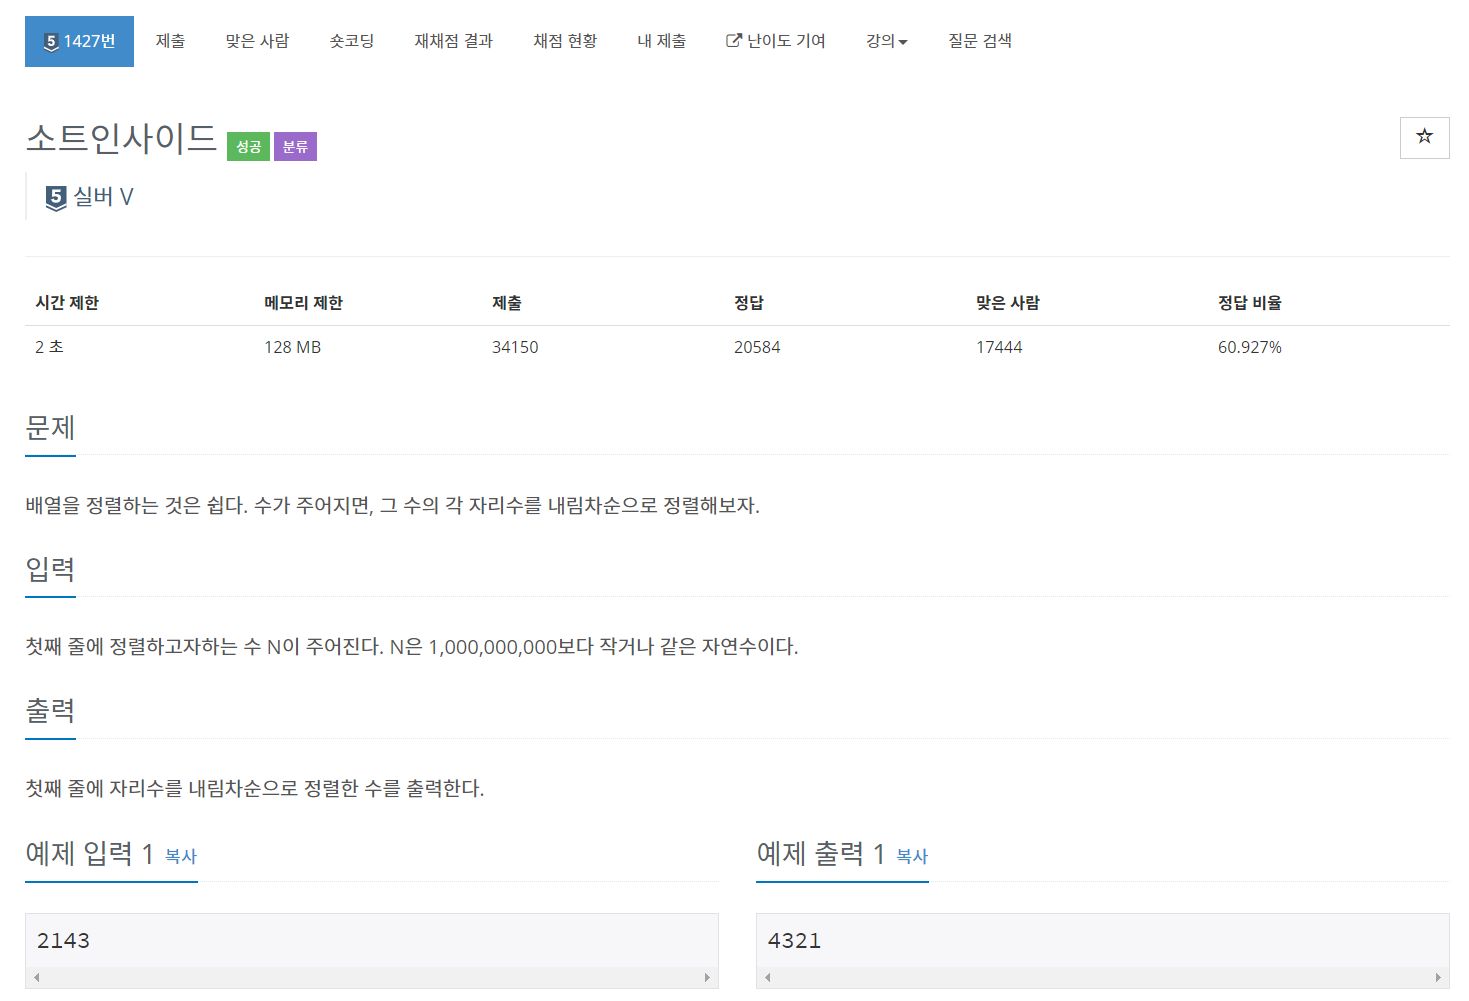Click left arrow of sample output scrollbar
Viewport: 1469px width, 1001px height.
point(768,978)
